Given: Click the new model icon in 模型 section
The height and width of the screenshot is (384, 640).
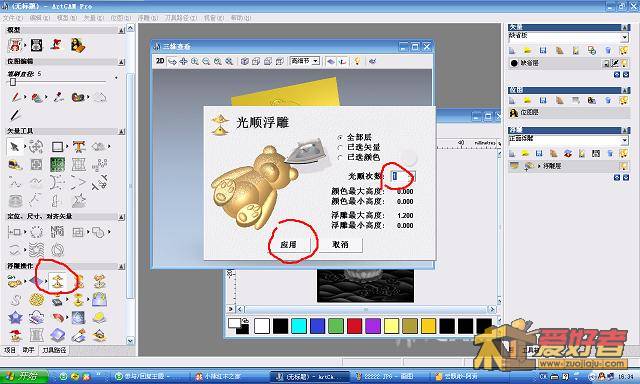Looking at the screenshot, I should pos(14,45).
